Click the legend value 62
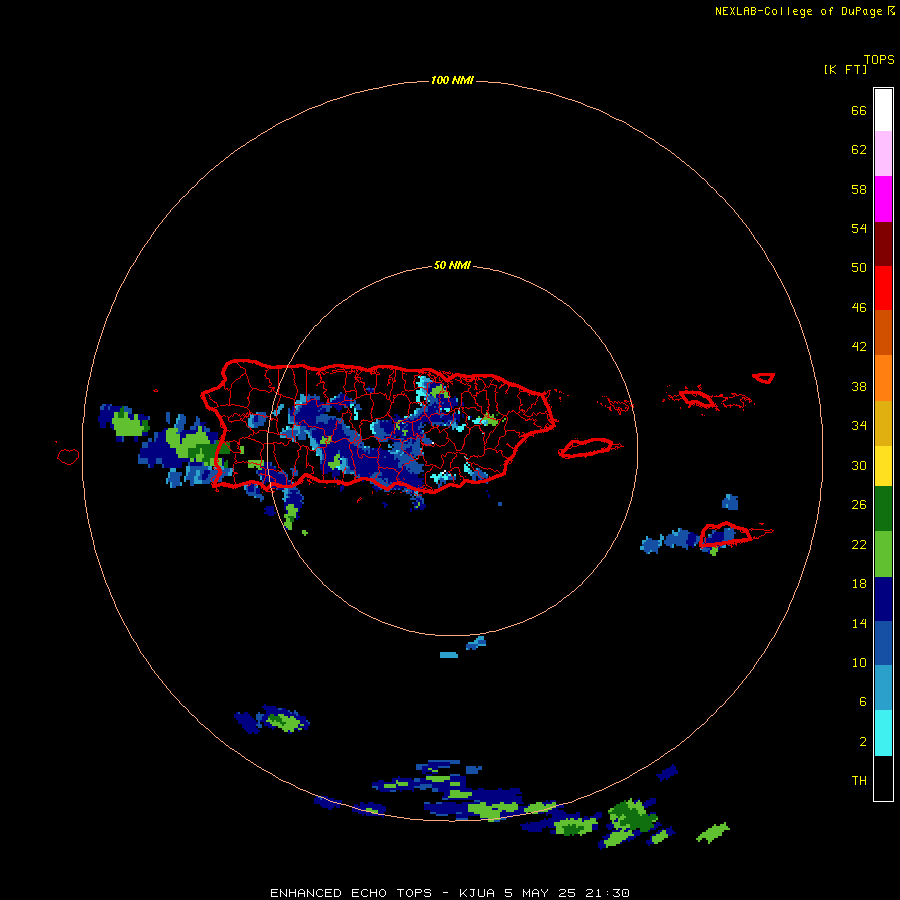Viewport: 900px width, 900px height. [x=859, y=150]
